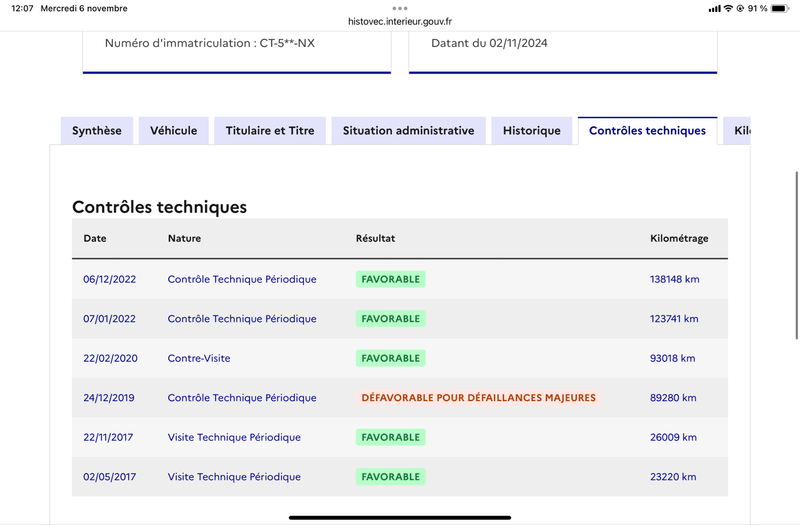Tap the histovec.interieur.gouv.fr address bar
The width and height of the screenshot is (800, 525).
tap(399, 21)
